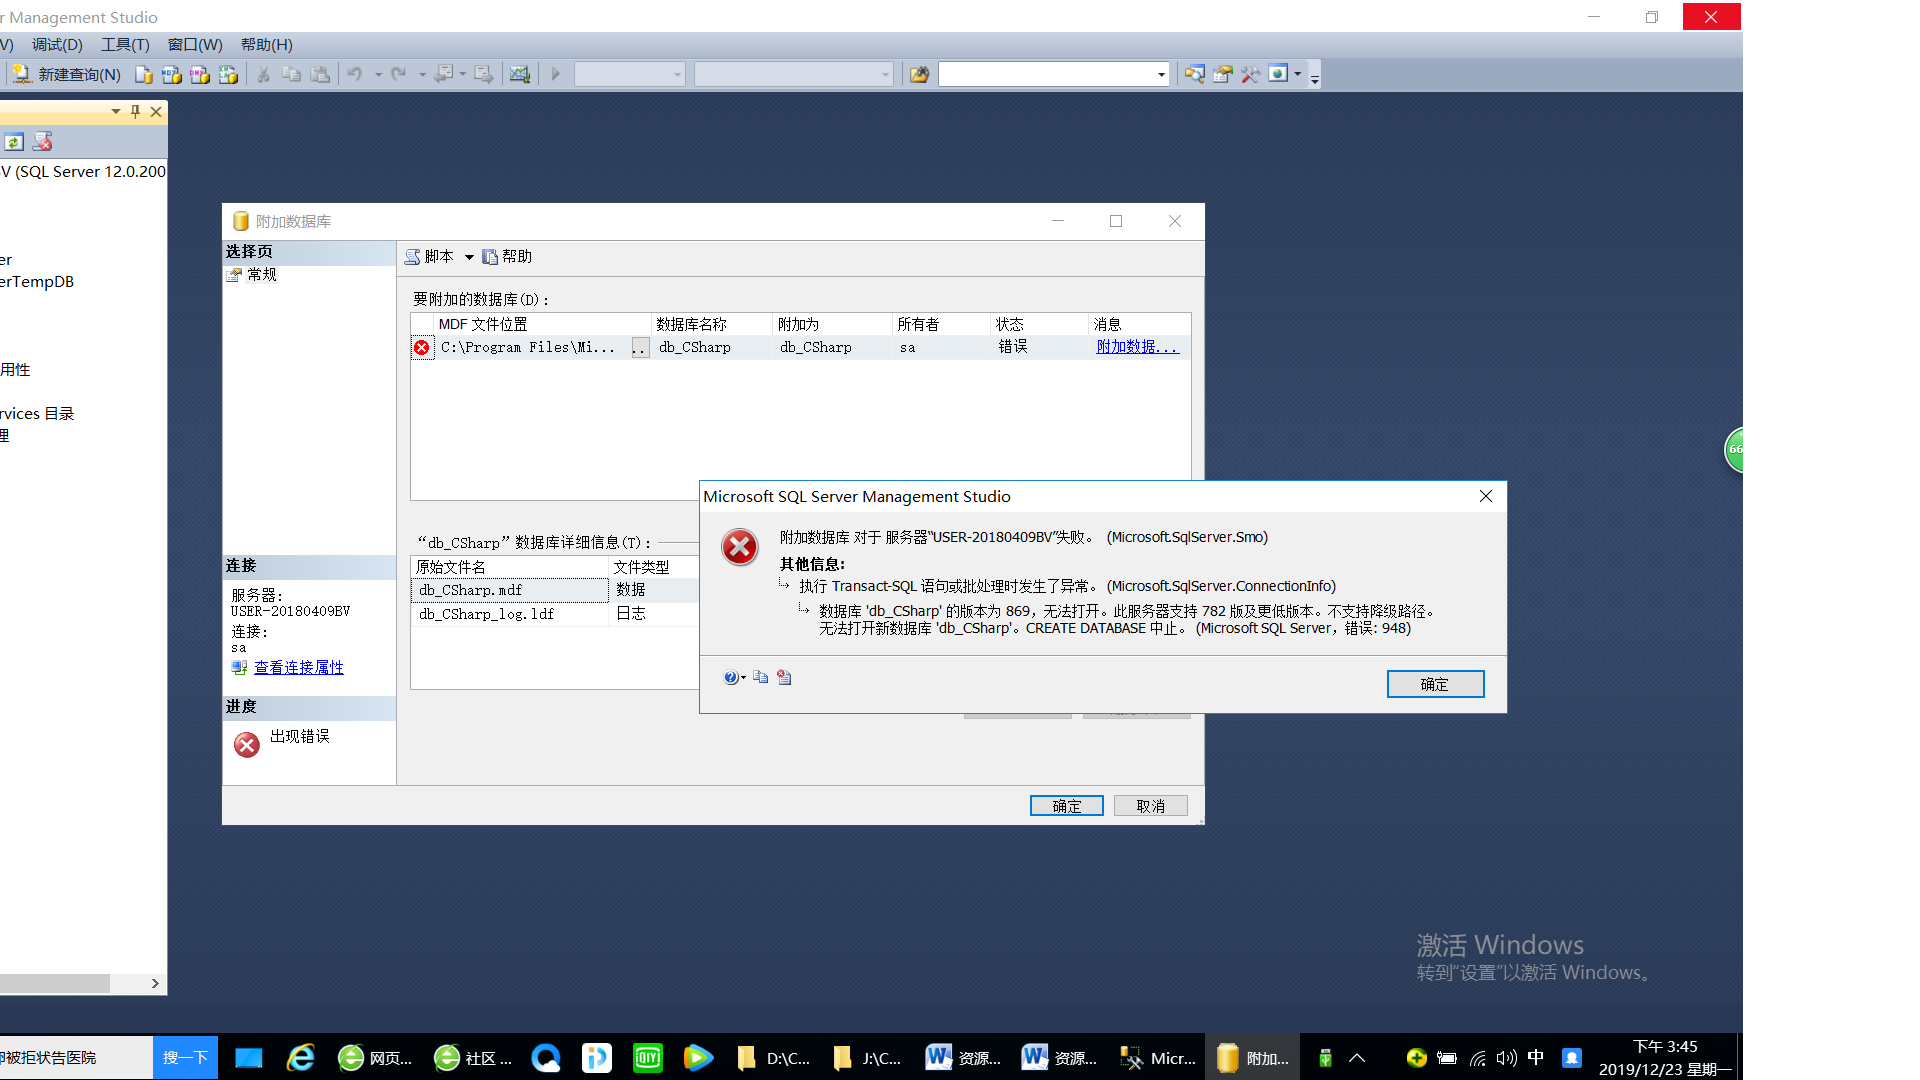Open View Connection Properties (查看连接属性) link
The height and width of the screenshot is (1080, 1920).
(x=298, y=668)
